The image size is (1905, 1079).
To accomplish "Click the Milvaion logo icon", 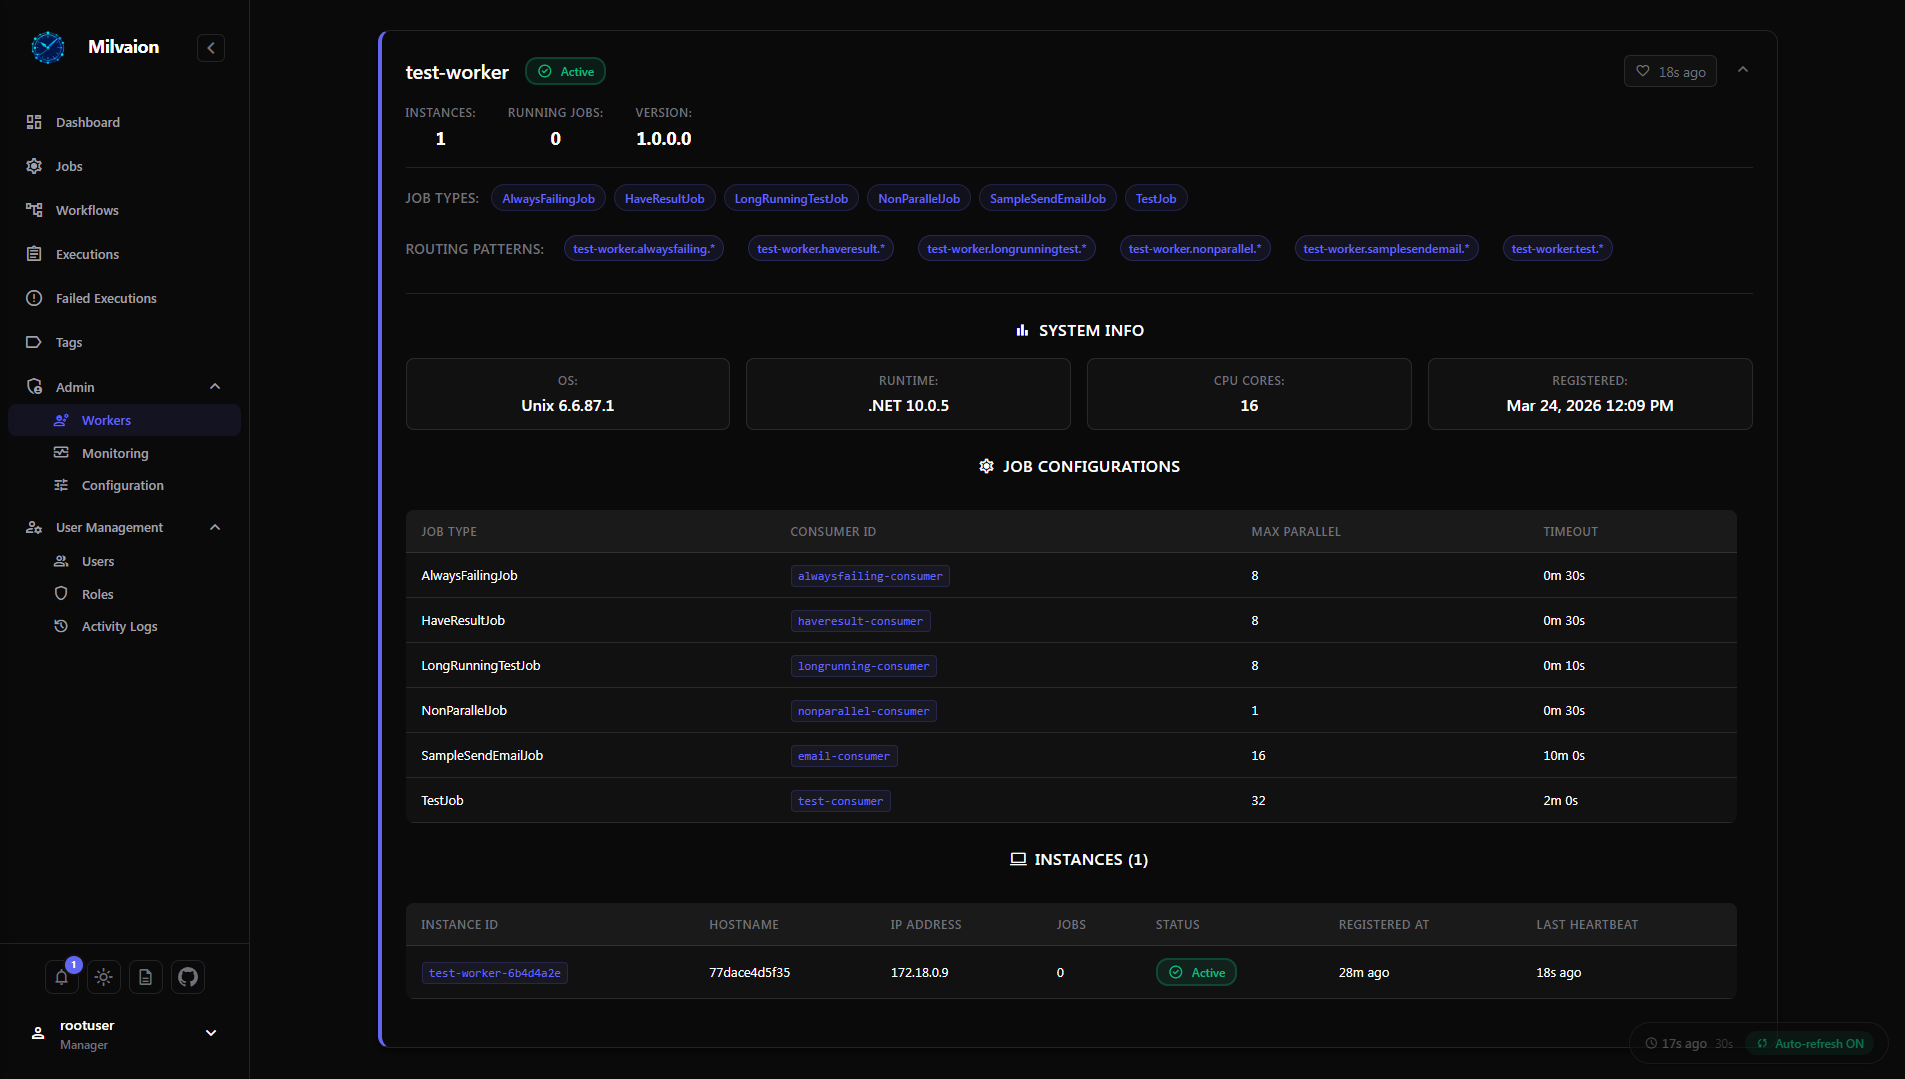I will (48, 47).
